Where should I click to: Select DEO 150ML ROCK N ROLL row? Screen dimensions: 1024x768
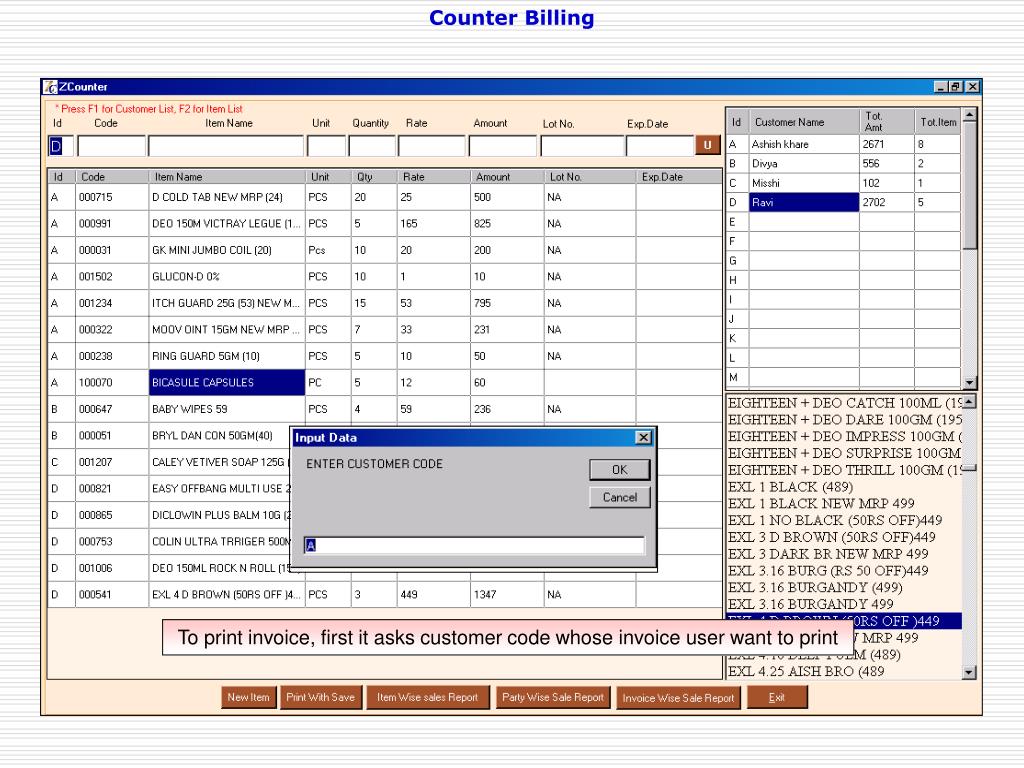[168, 568]
